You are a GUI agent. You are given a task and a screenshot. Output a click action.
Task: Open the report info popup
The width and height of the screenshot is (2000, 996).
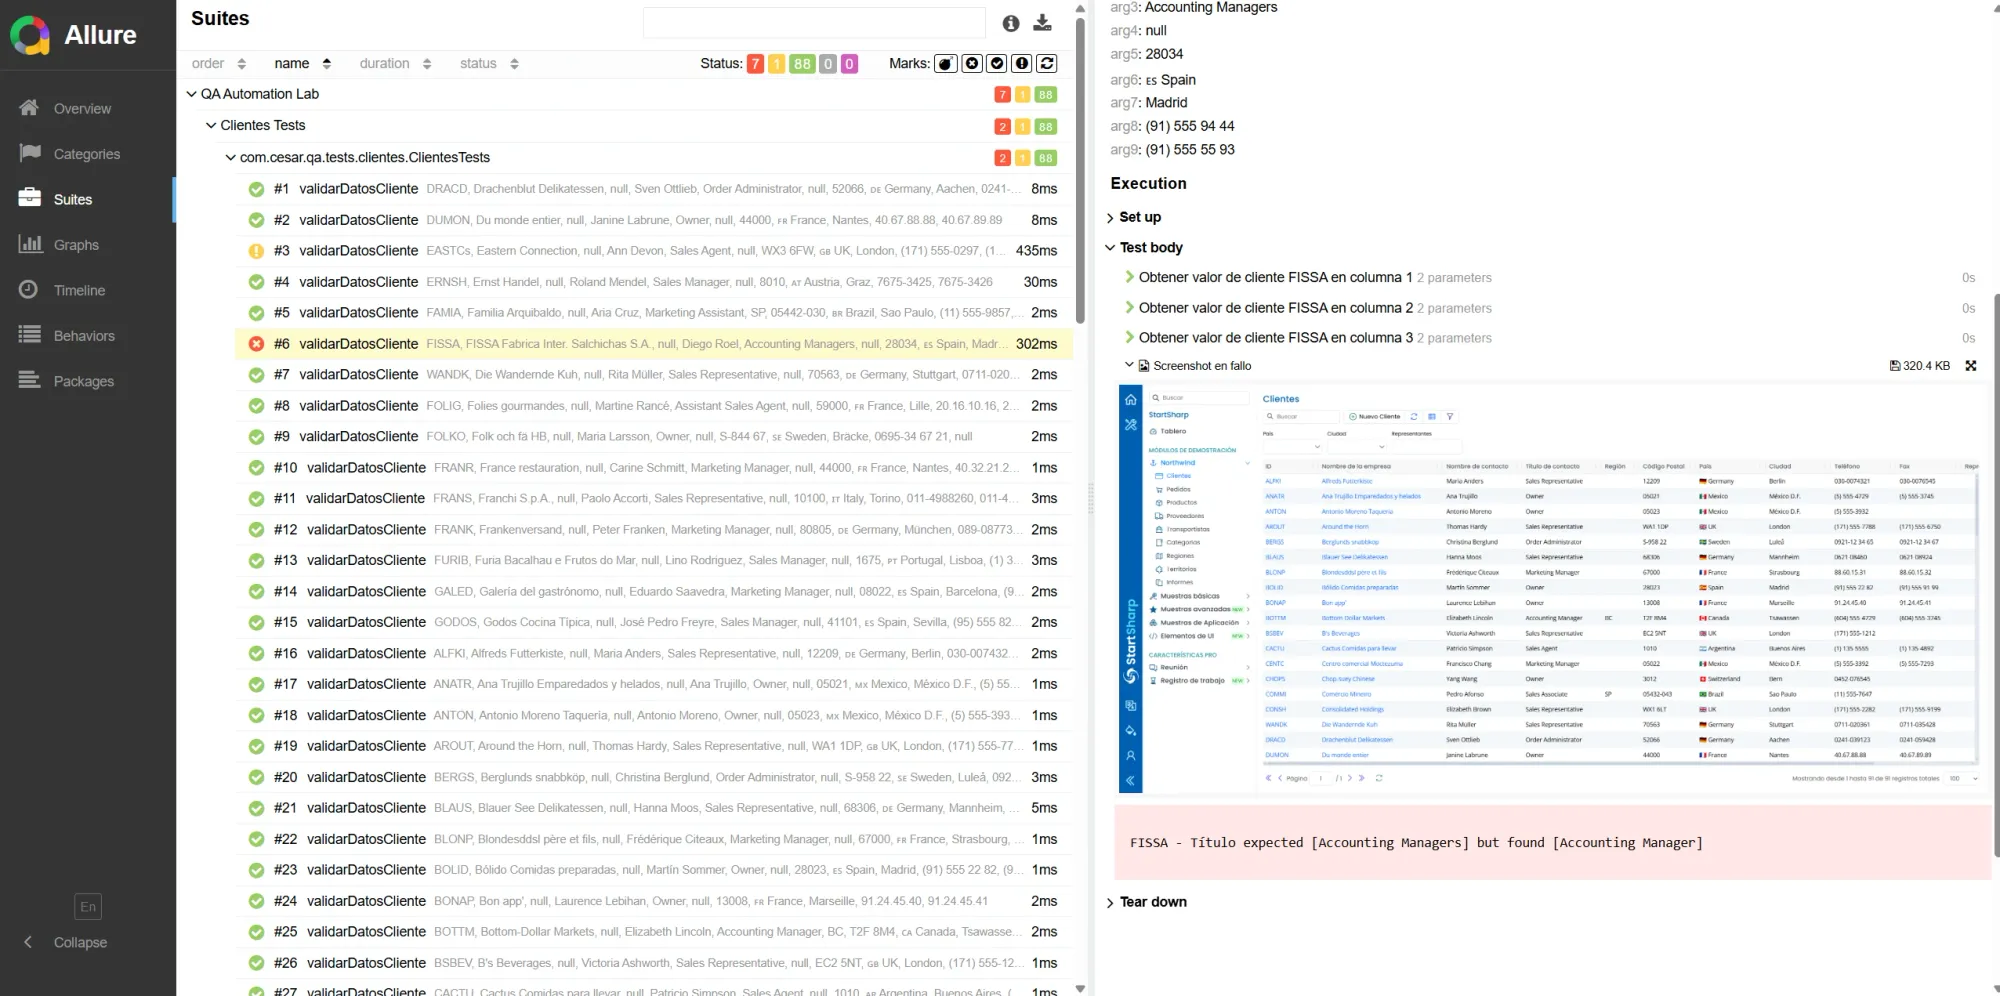[x=1010, y=23]
